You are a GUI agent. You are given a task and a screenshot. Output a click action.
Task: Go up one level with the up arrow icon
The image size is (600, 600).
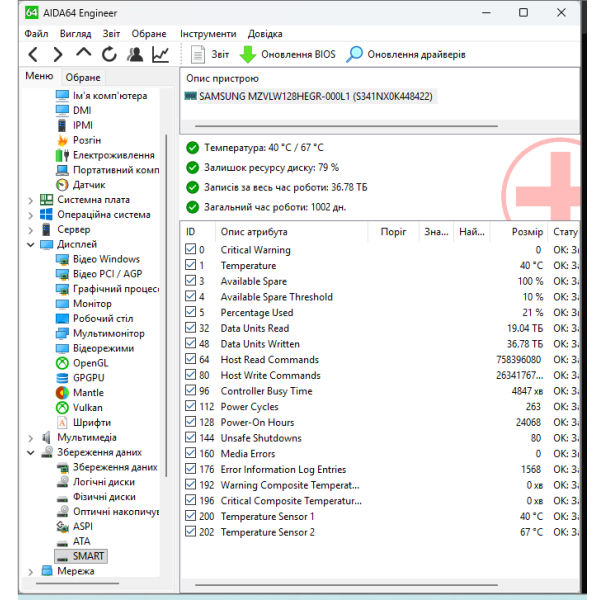[x=83, y=53]
